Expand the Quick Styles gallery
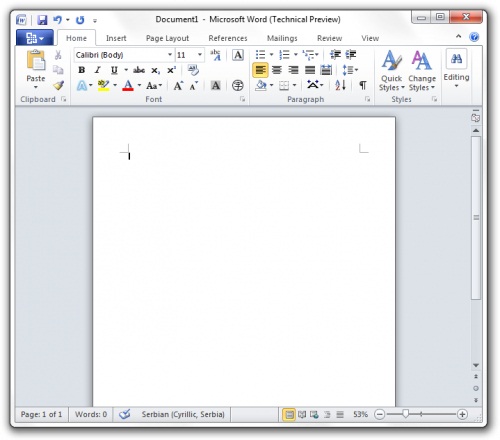 coord(392,70)
